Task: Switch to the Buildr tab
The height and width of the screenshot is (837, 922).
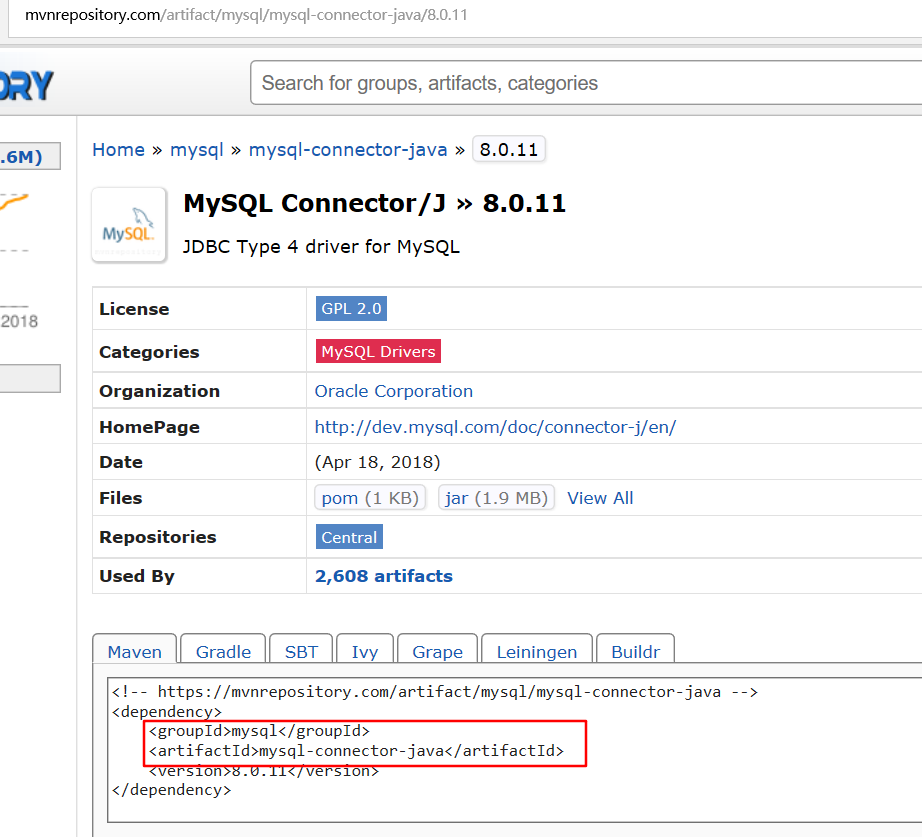Action: coord(636,649)
